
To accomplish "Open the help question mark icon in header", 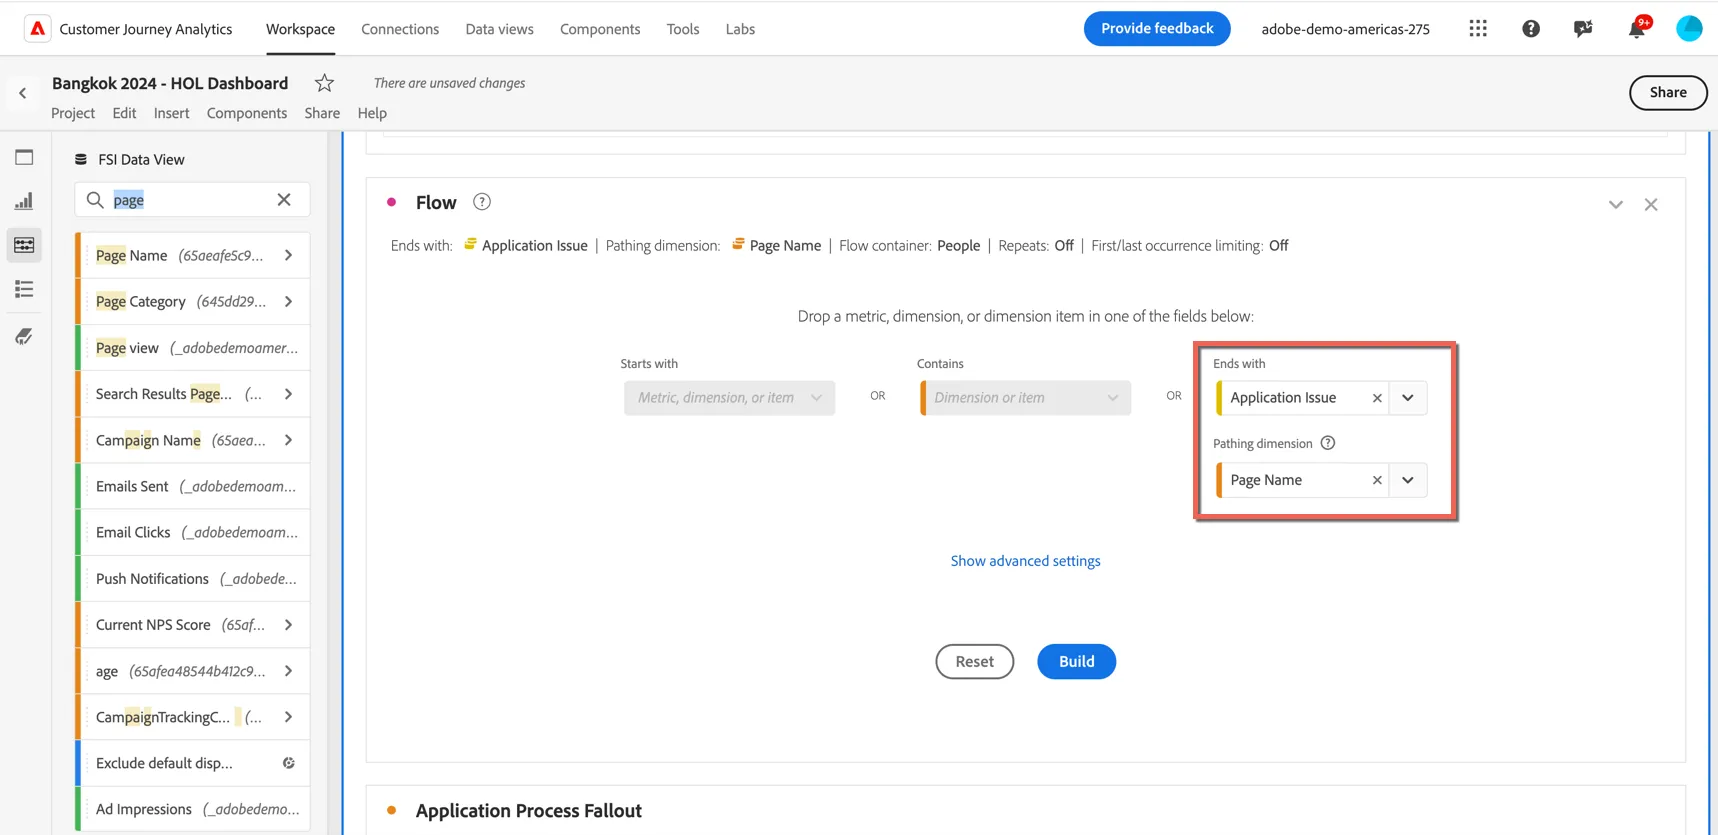I will (1531, 29).
